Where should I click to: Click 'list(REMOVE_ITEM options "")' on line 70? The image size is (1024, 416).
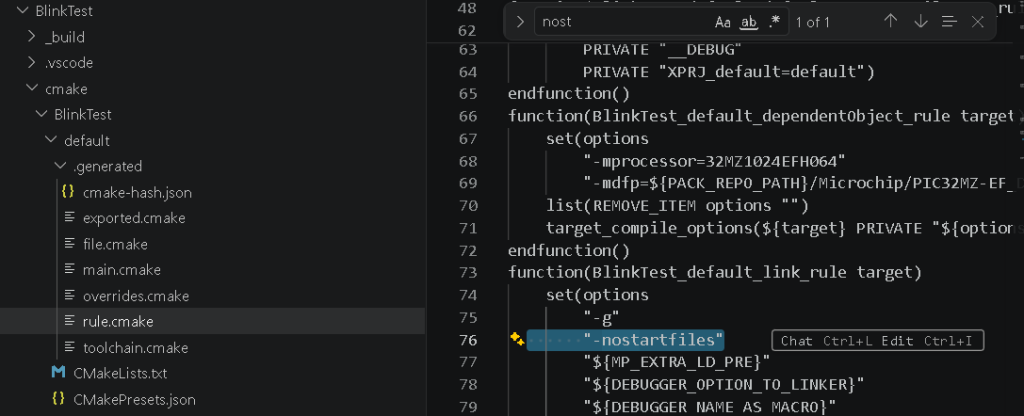click(678, 206)
